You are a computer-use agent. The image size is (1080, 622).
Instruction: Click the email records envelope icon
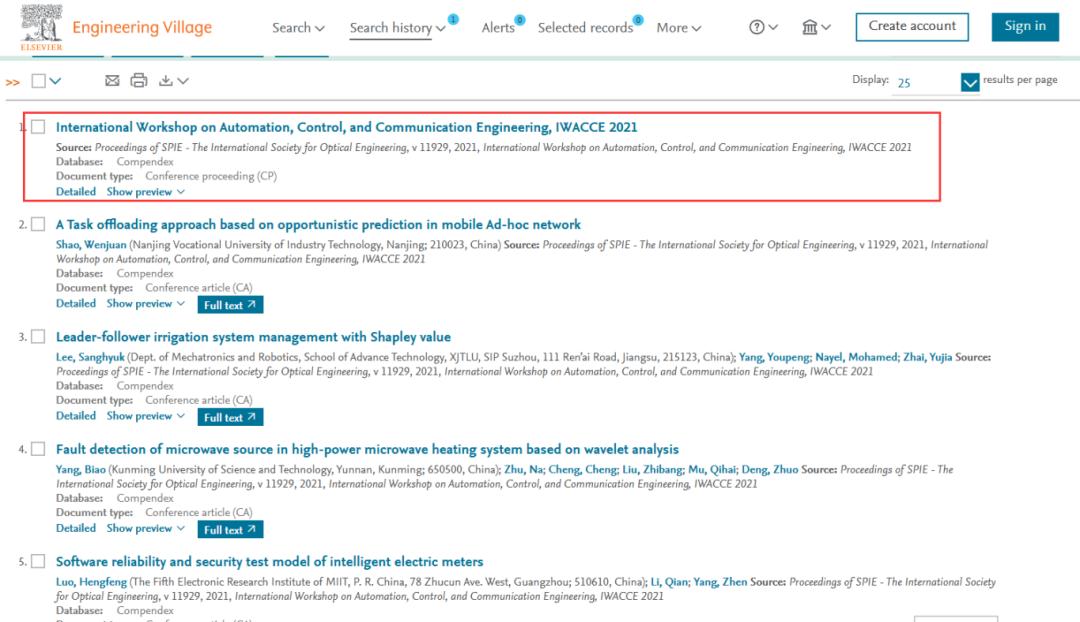point(112,81)
